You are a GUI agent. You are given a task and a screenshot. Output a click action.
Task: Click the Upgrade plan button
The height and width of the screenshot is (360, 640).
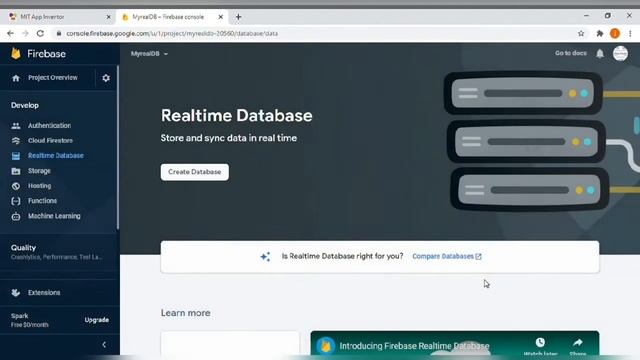(x=97, y=320)
